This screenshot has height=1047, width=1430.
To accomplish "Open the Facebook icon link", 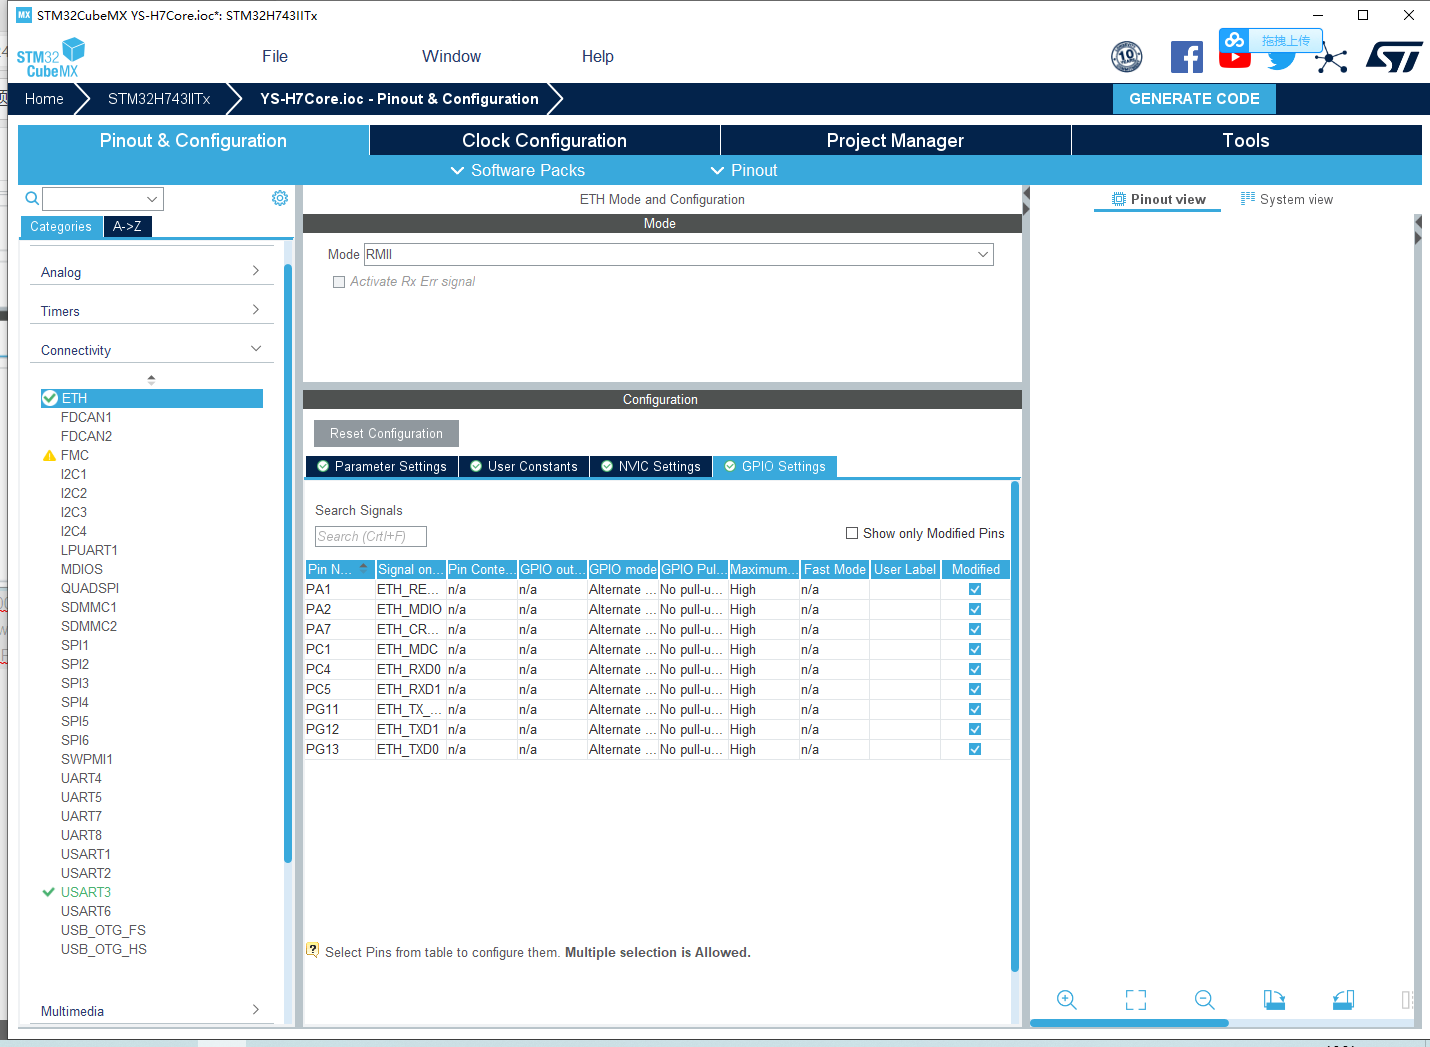I will click(1187, 57).
